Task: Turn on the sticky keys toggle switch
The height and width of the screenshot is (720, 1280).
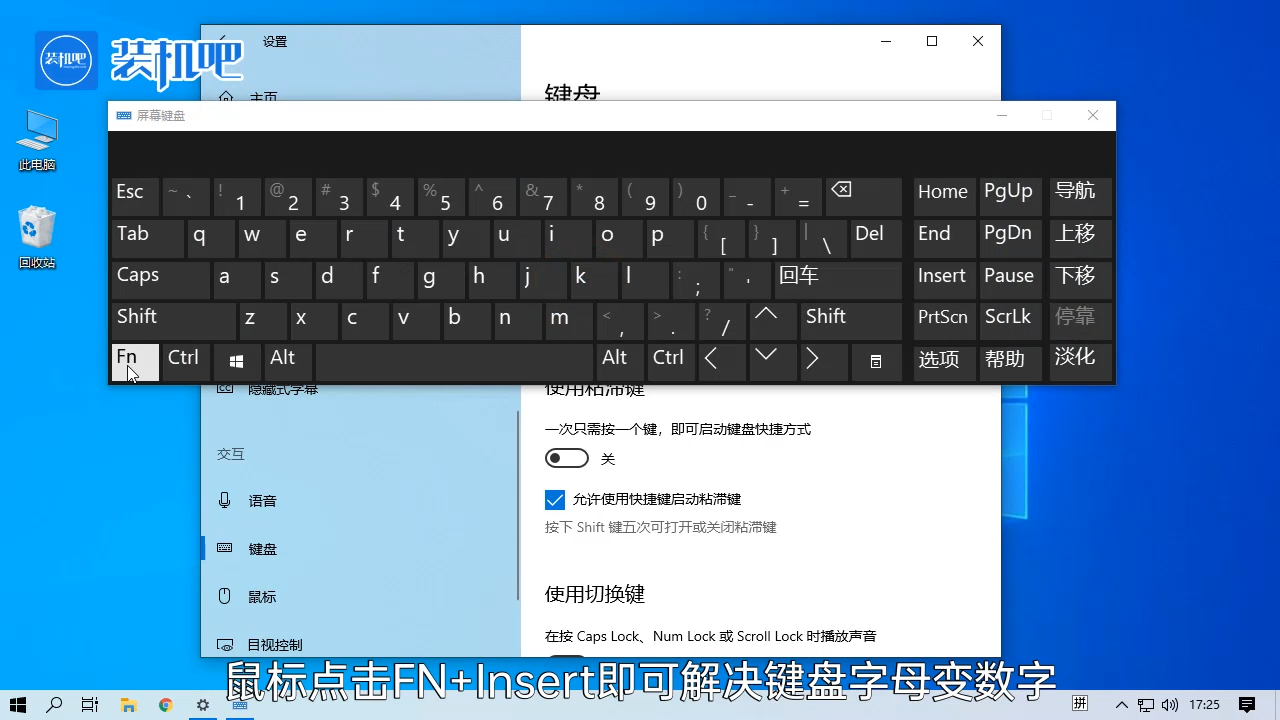Action: pos(566,458)
